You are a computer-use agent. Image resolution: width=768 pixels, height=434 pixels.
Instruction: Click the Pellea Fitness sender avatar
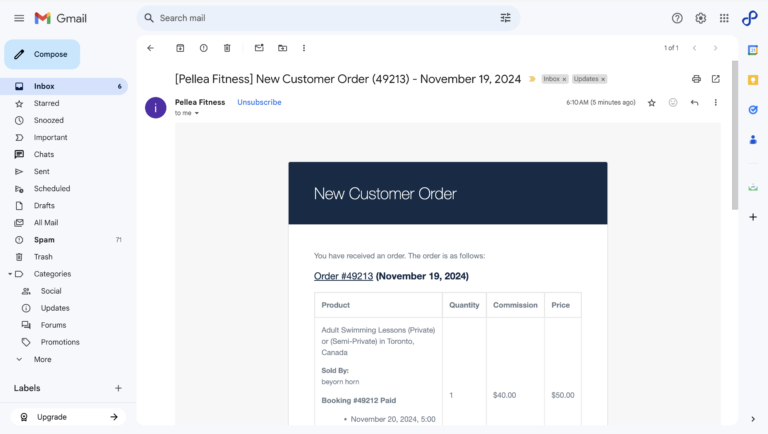tap(156, 108)
